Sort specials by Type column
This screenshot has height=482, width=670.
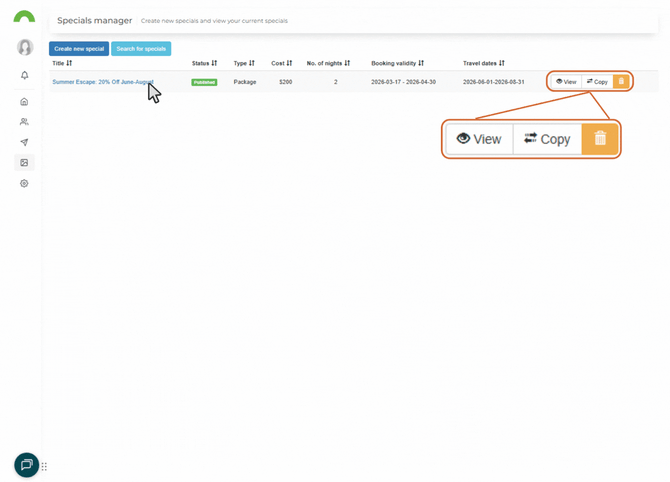coord(244,63)
